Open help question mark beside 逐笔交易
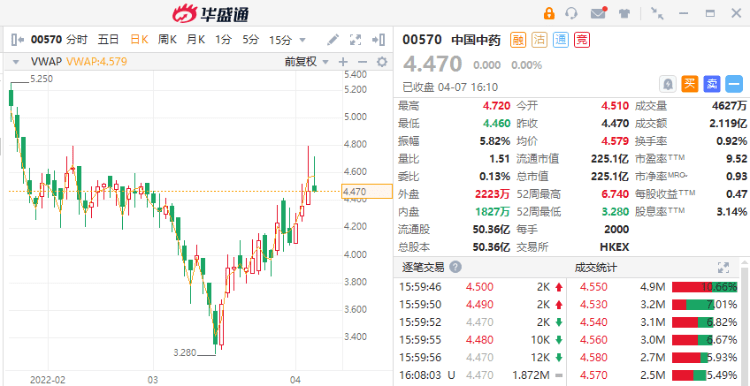 point(456,267)
